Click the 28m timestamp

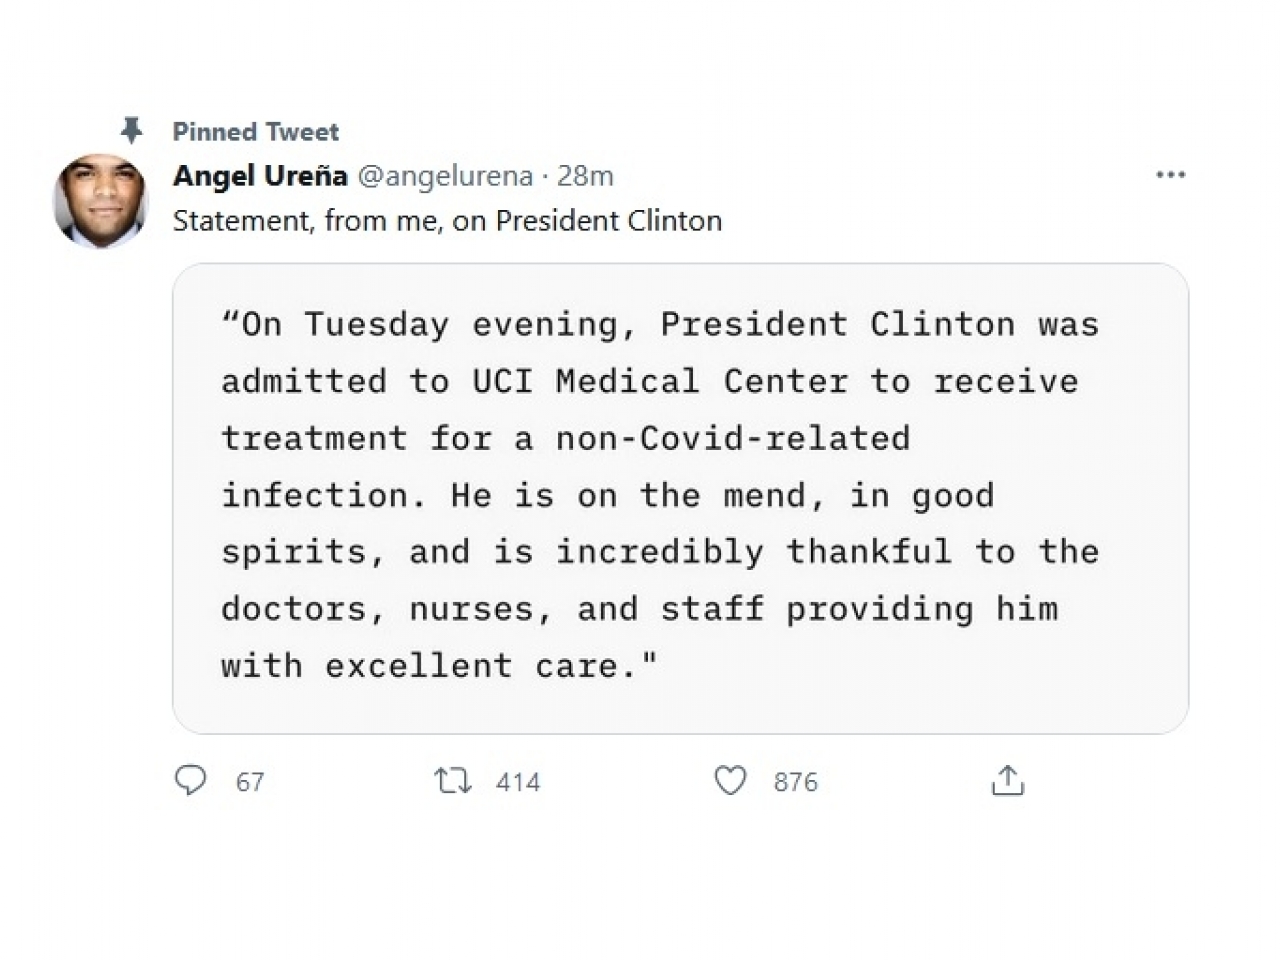[585, 176]
